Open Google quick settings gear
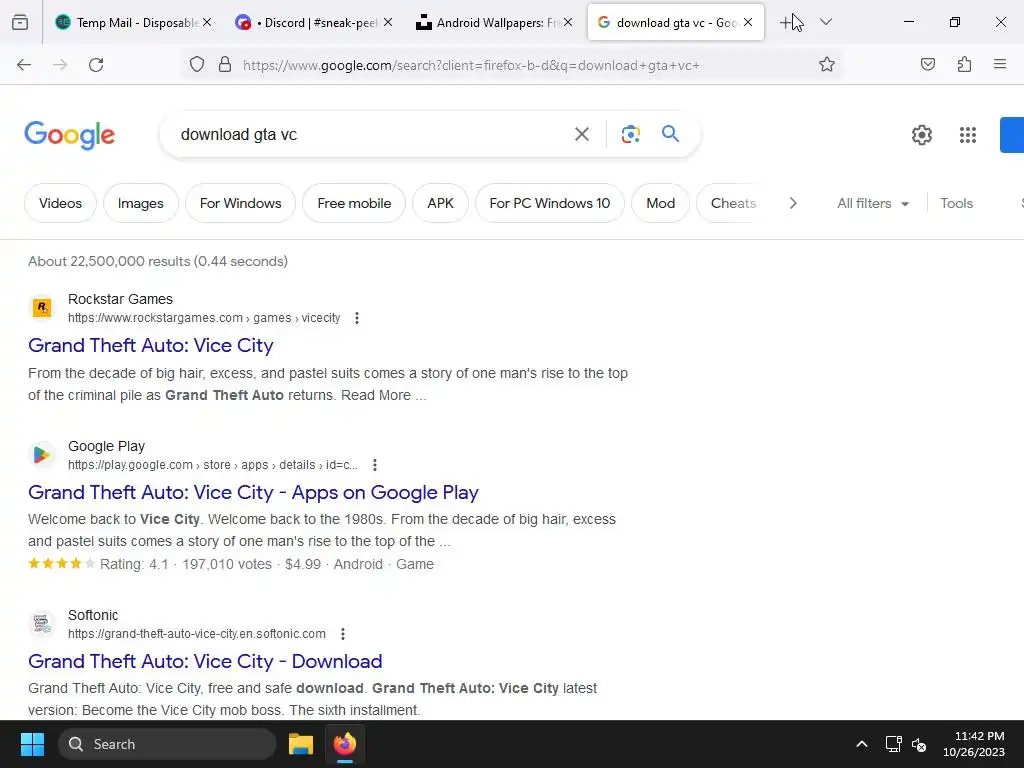This screenshot has height=768, width=1024. coord(921,135)
